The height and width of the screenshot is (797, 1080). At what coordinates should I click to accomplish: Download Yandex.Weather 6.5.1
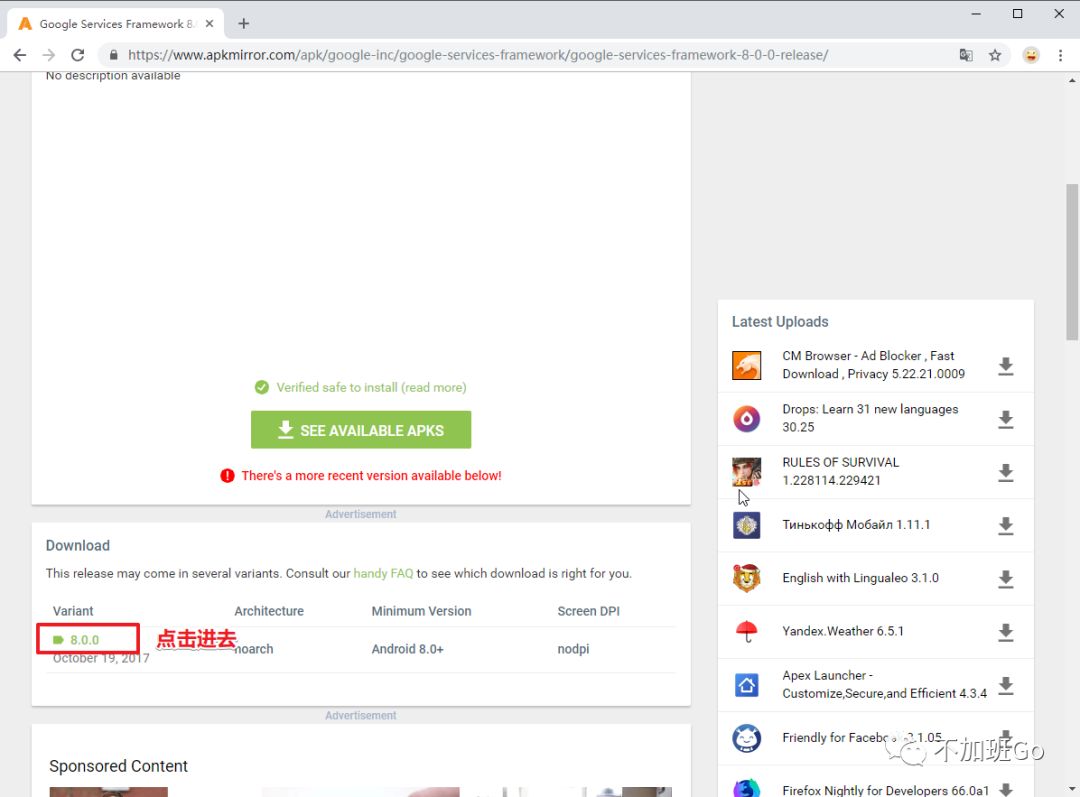(x=1006, y=632)
